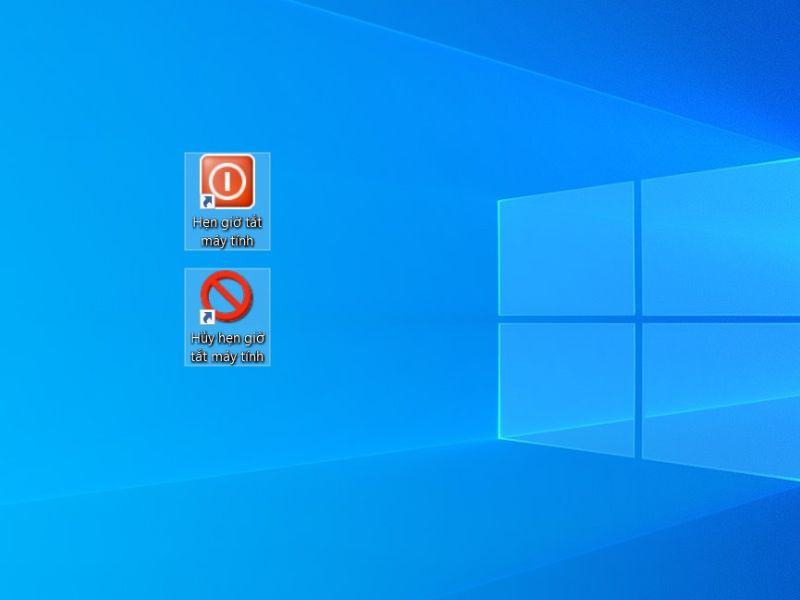Click the "Hủy hẹn giờ tắt máy tính" label
800x600 pixels.
click(228, 347)
